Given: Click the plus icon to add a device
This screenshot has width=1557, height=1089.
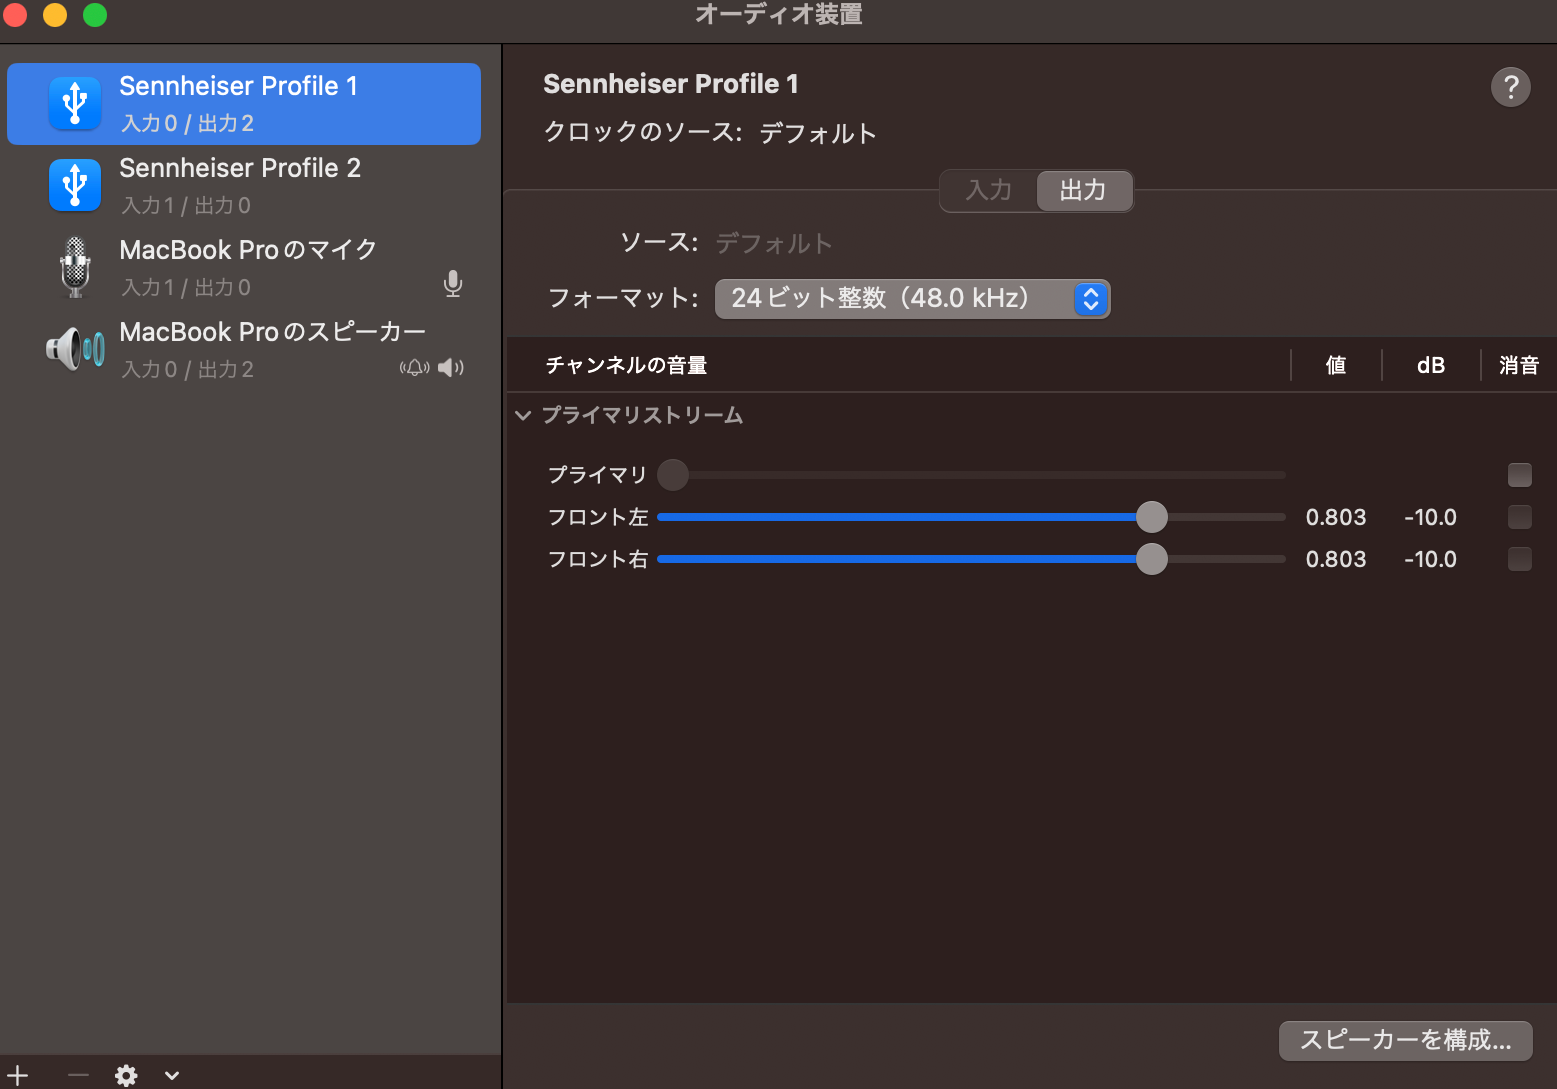Looking at the screenshot, I should point(18,1075).
